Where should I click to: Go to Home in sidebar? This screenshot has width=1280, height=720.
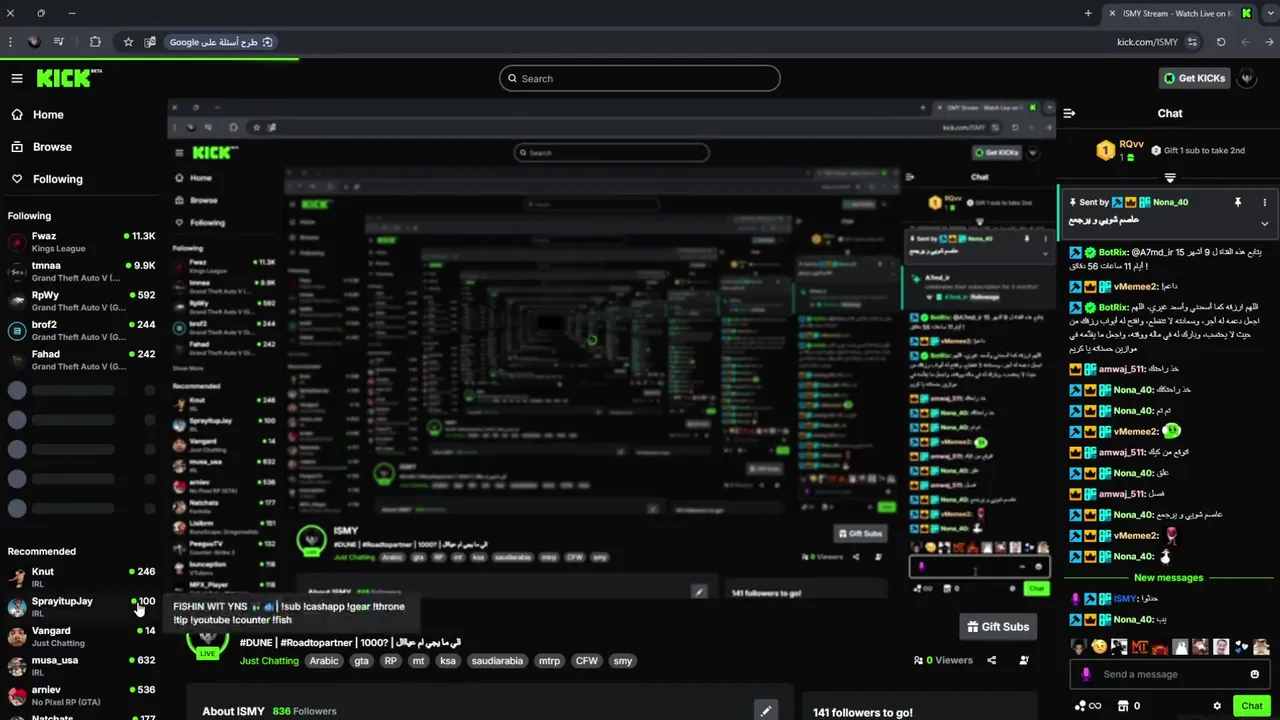click(37, 115)
